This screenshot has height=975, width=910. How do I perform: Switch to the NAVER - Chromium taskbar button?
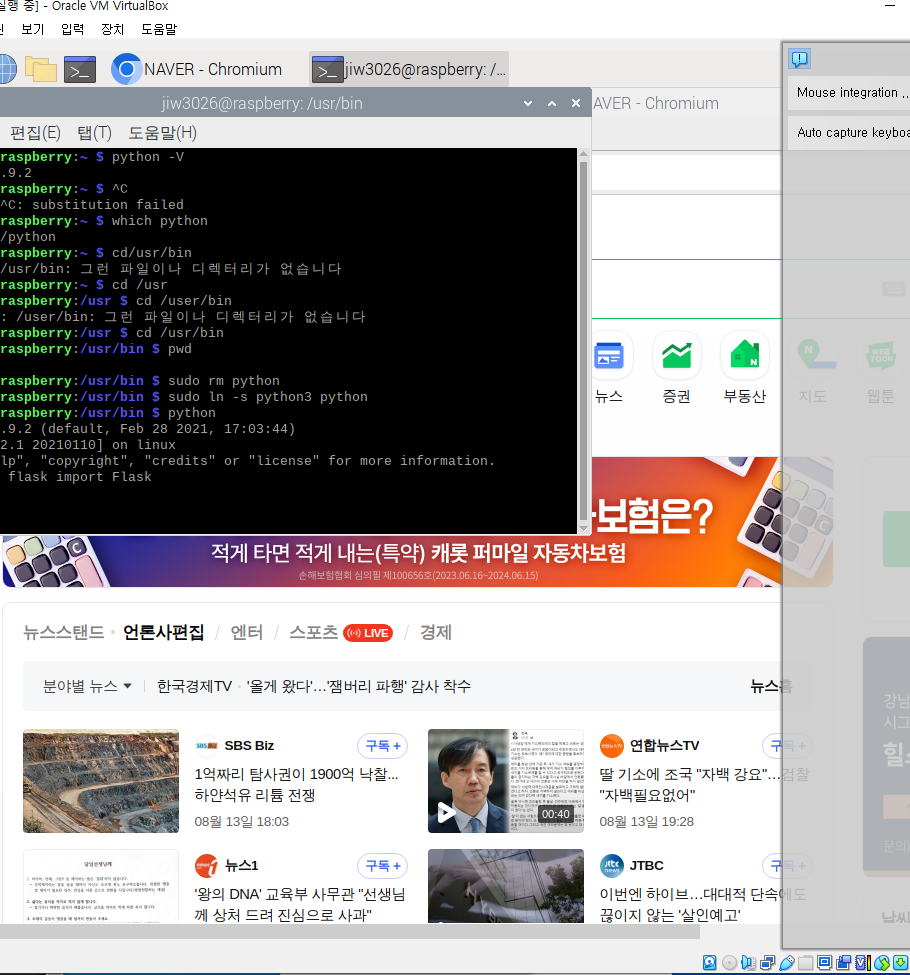(197, 69)
